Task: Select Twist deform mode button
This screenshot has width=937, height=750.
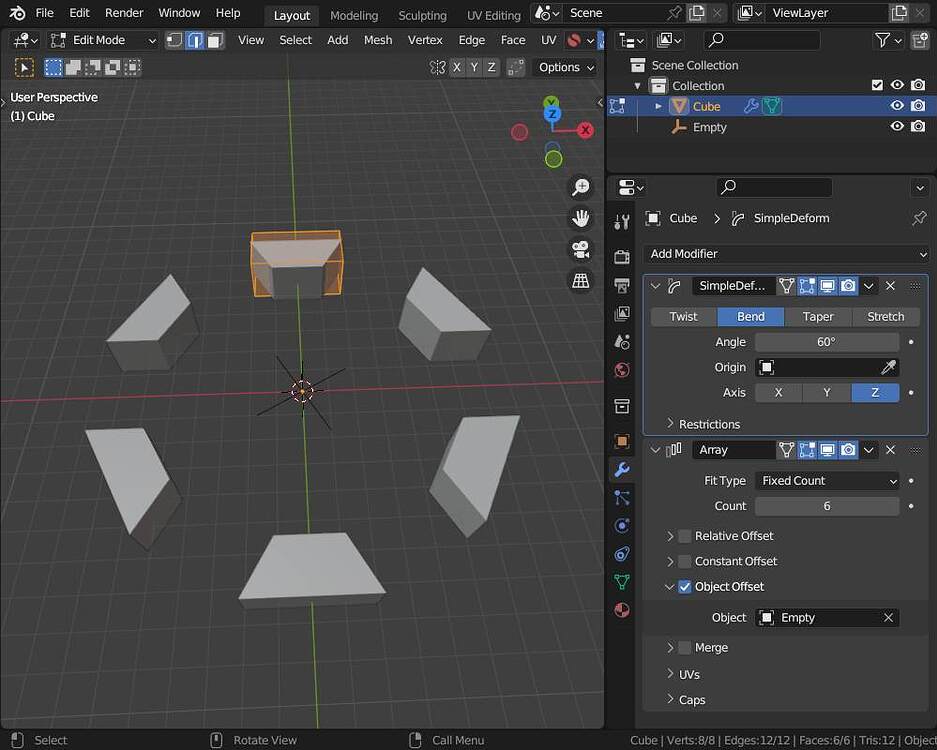Action: point(683,317)
